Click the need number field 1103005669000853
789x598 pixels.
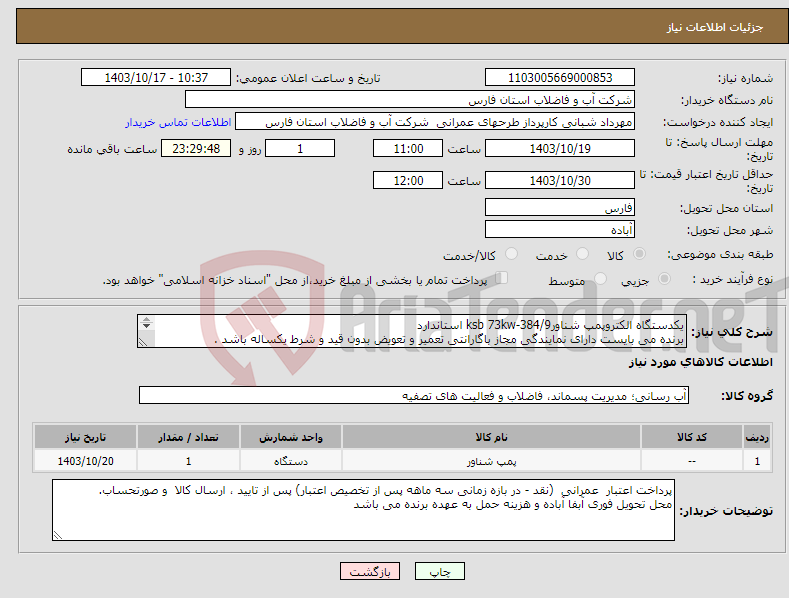pyautogui.click(x=560, y=78)
